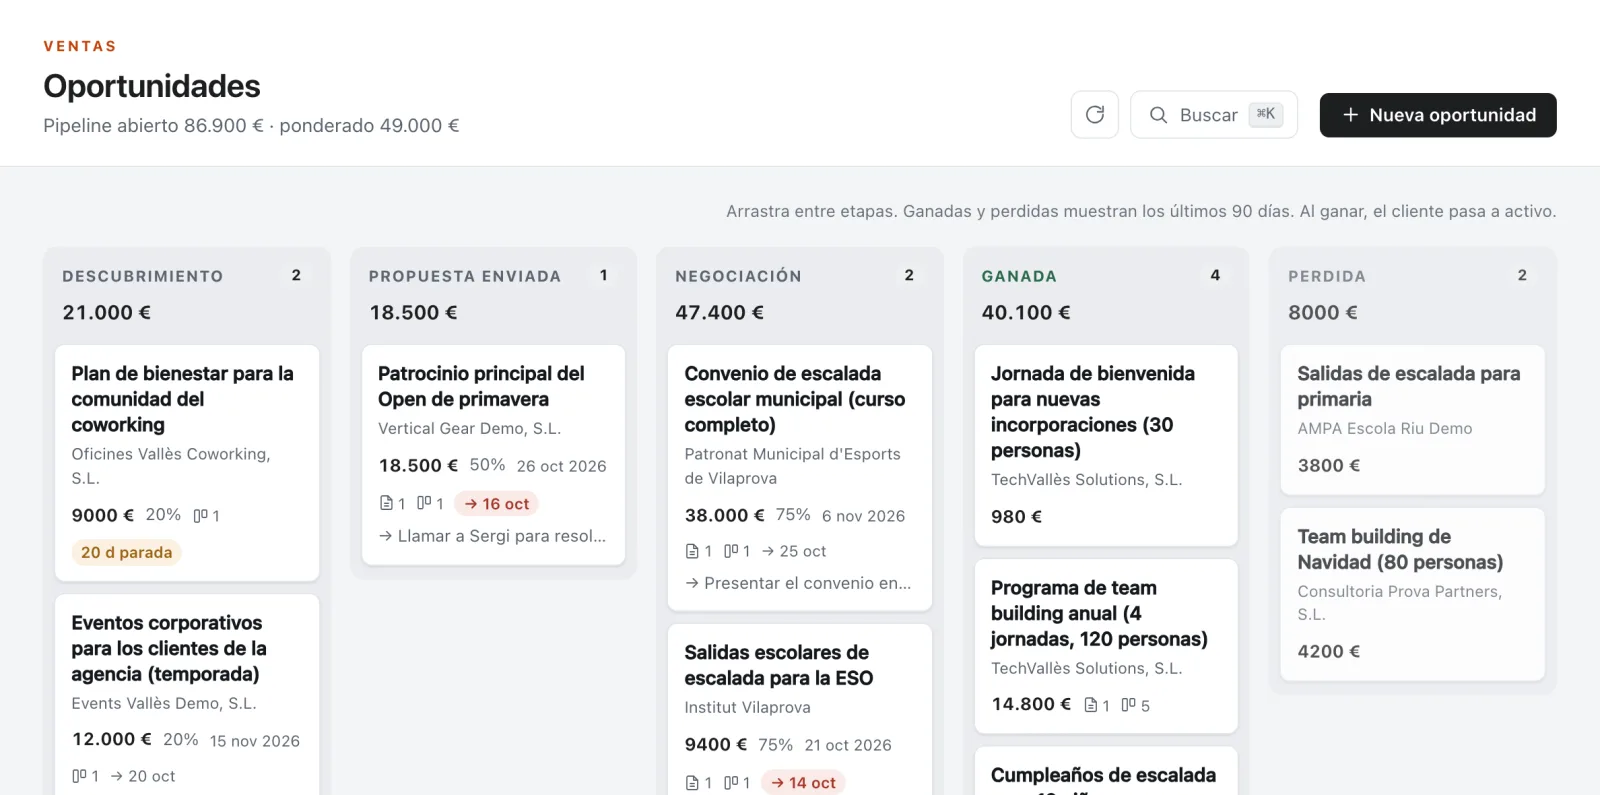
Task: Click the plus icon on Nueva oportunidad
Action: point(1350,115)
